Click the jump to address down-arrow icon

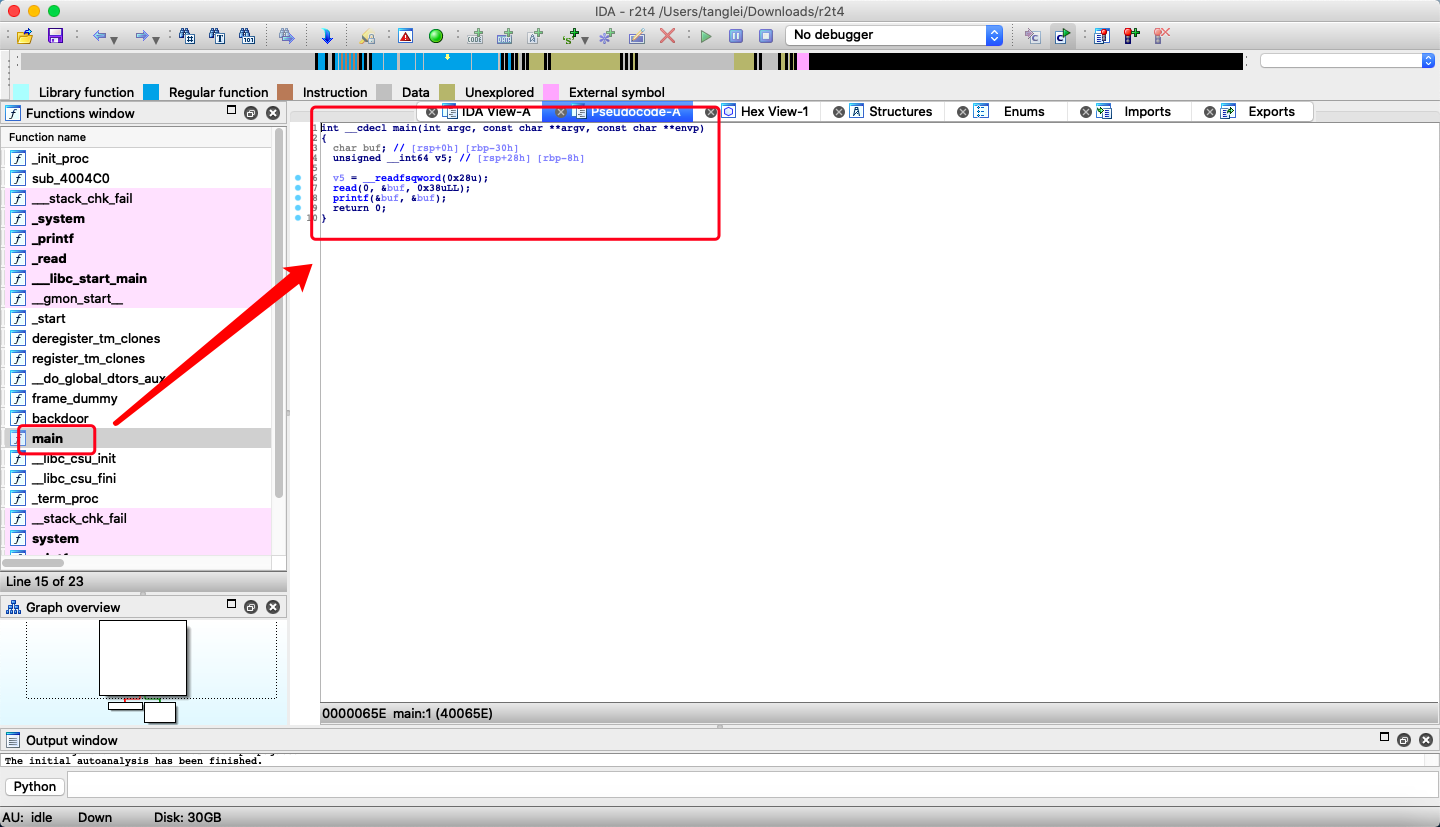tap(327, 36)
